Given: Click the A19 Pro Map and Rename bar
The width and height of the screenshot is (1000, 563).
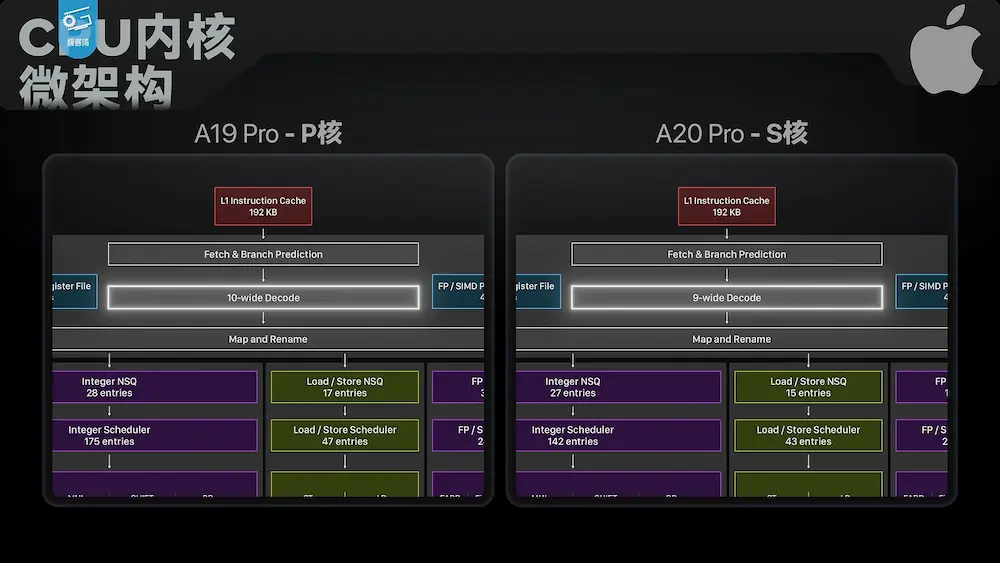Looking at the screenshot, I should coord(268,339).
